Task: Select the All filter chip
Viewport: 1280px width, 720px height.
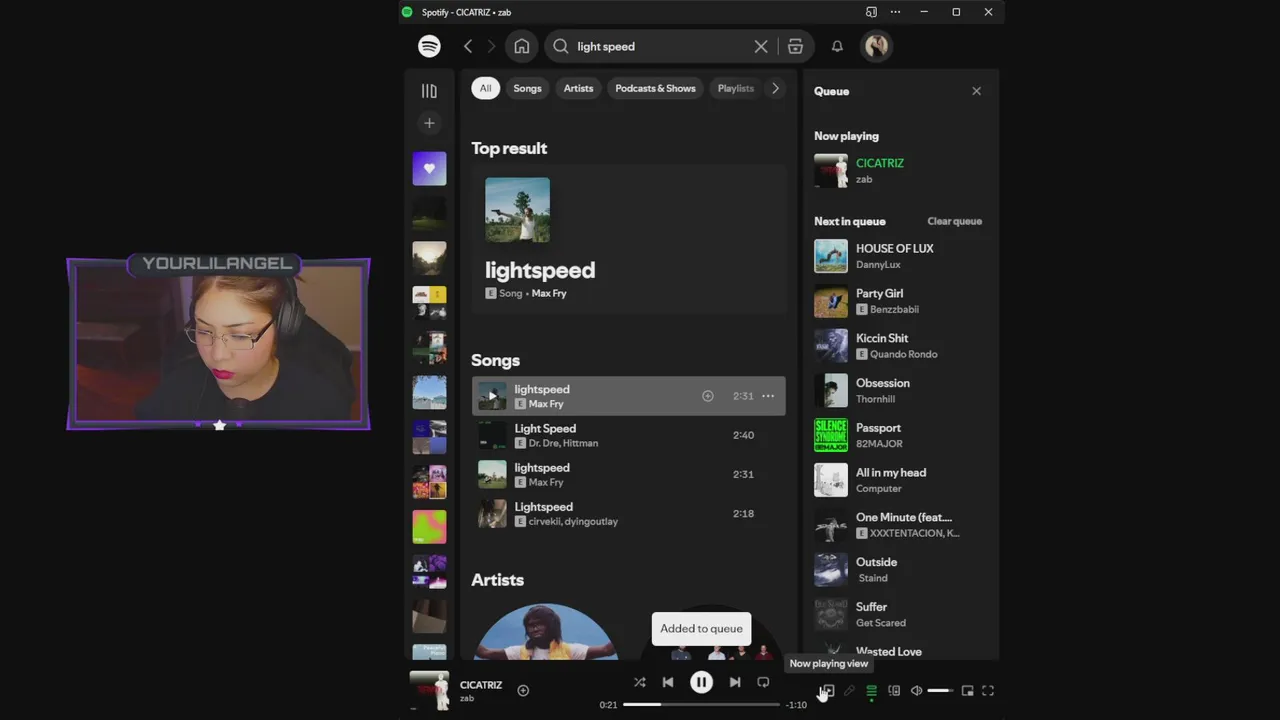Action: (485, 88)
